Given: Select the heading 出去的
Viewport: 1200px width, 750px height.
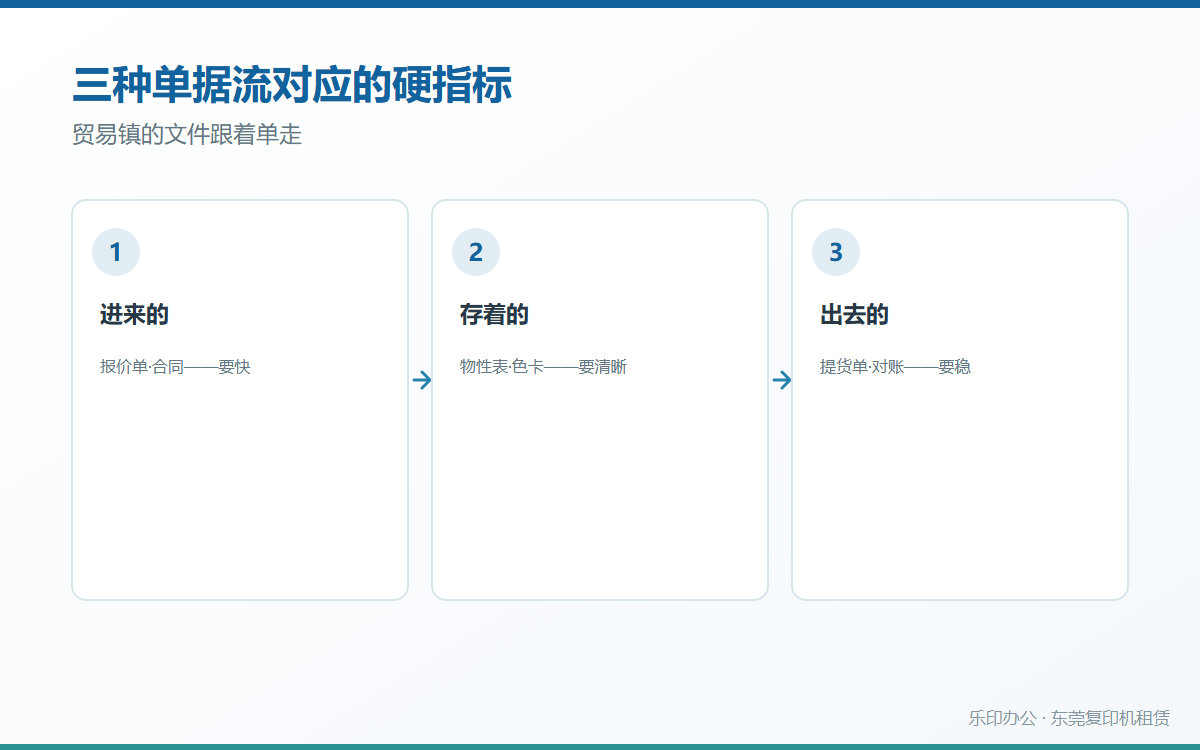Looking at the screenshot, I should (854, 315).
